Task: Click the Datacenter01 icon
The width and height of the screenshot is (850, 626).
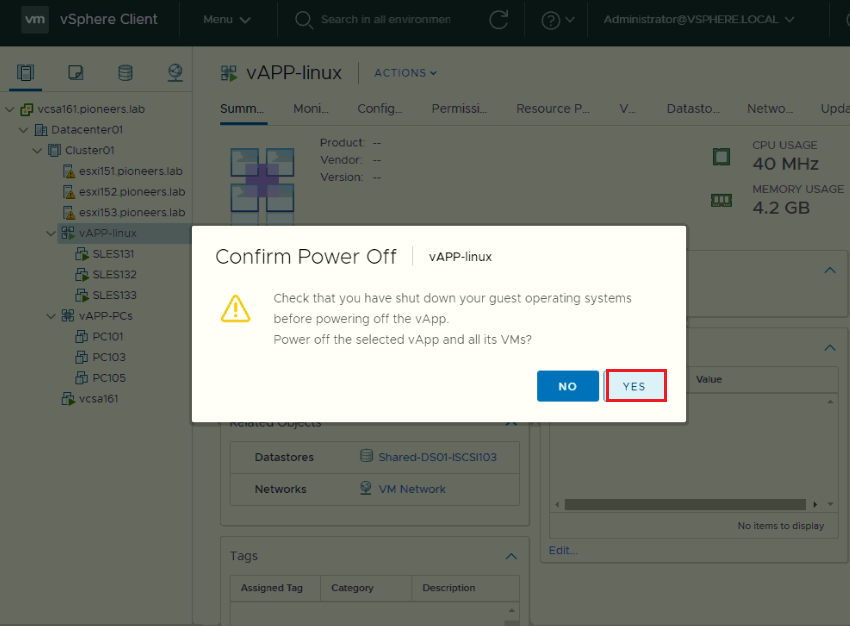Action: [x=41, y=130]
